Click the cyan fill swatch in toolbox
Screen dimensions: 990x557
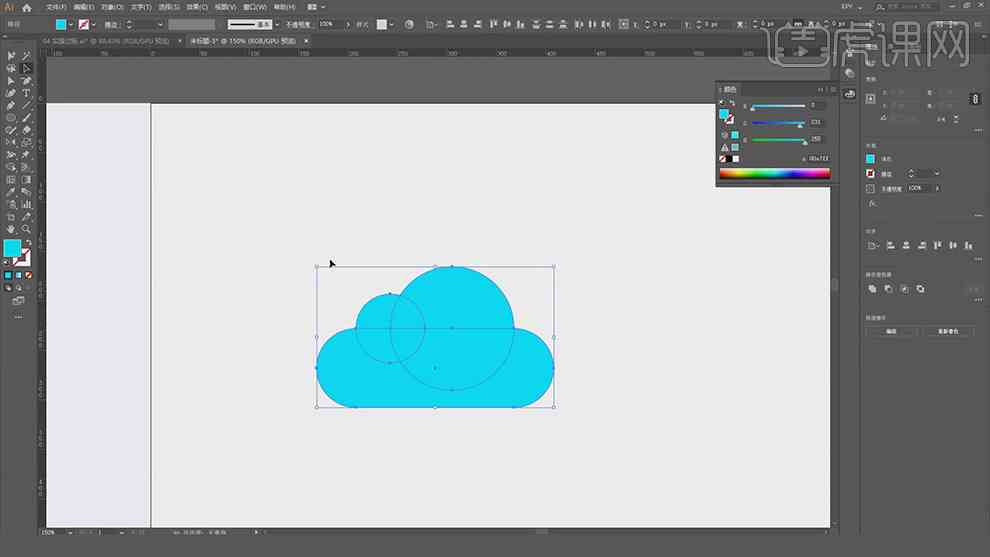point(12,248)
